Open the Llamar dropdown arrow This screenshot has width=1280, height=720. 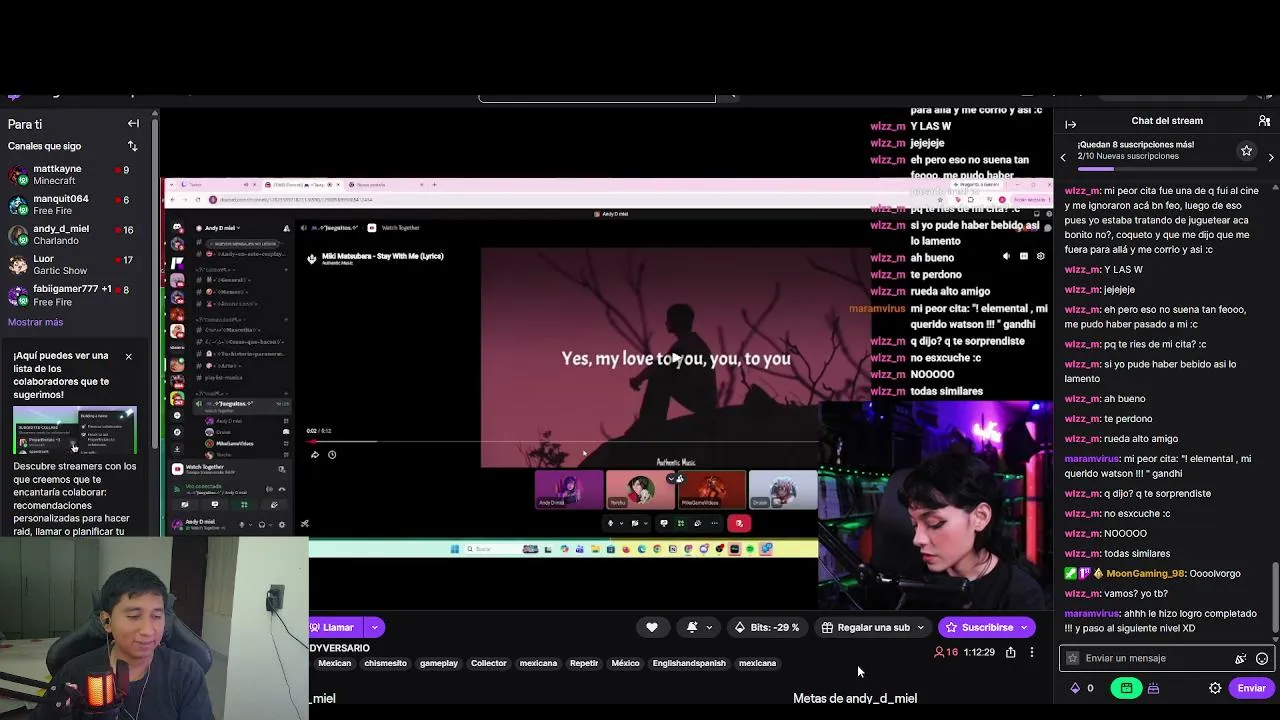[x=375, y=627]
